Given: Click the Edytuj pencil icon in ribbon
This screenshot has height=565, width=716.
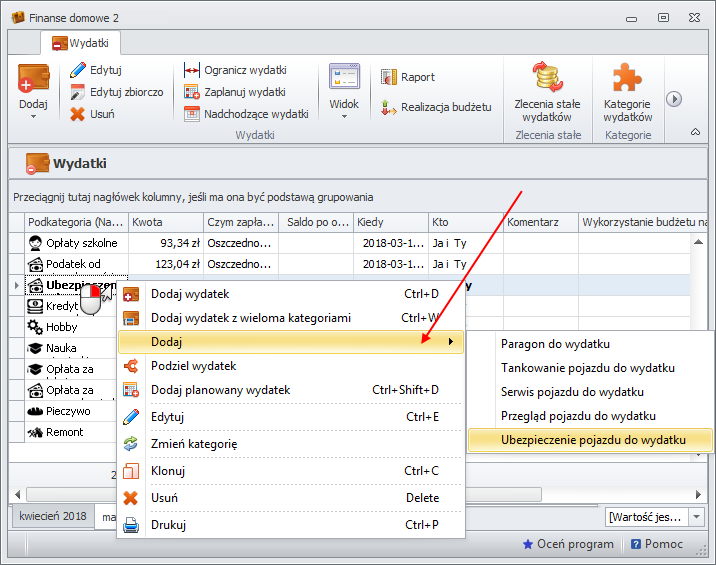Looking at the screenshot, I should 78,70.
